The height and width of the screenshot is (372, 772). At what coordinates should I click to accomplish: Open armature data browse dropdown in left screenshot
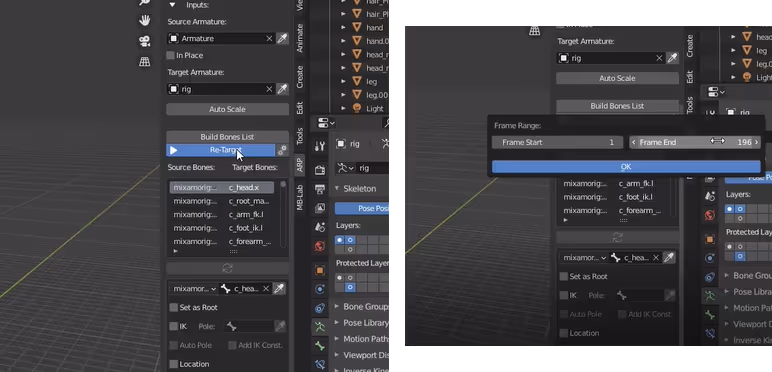[x=346, y=168]
